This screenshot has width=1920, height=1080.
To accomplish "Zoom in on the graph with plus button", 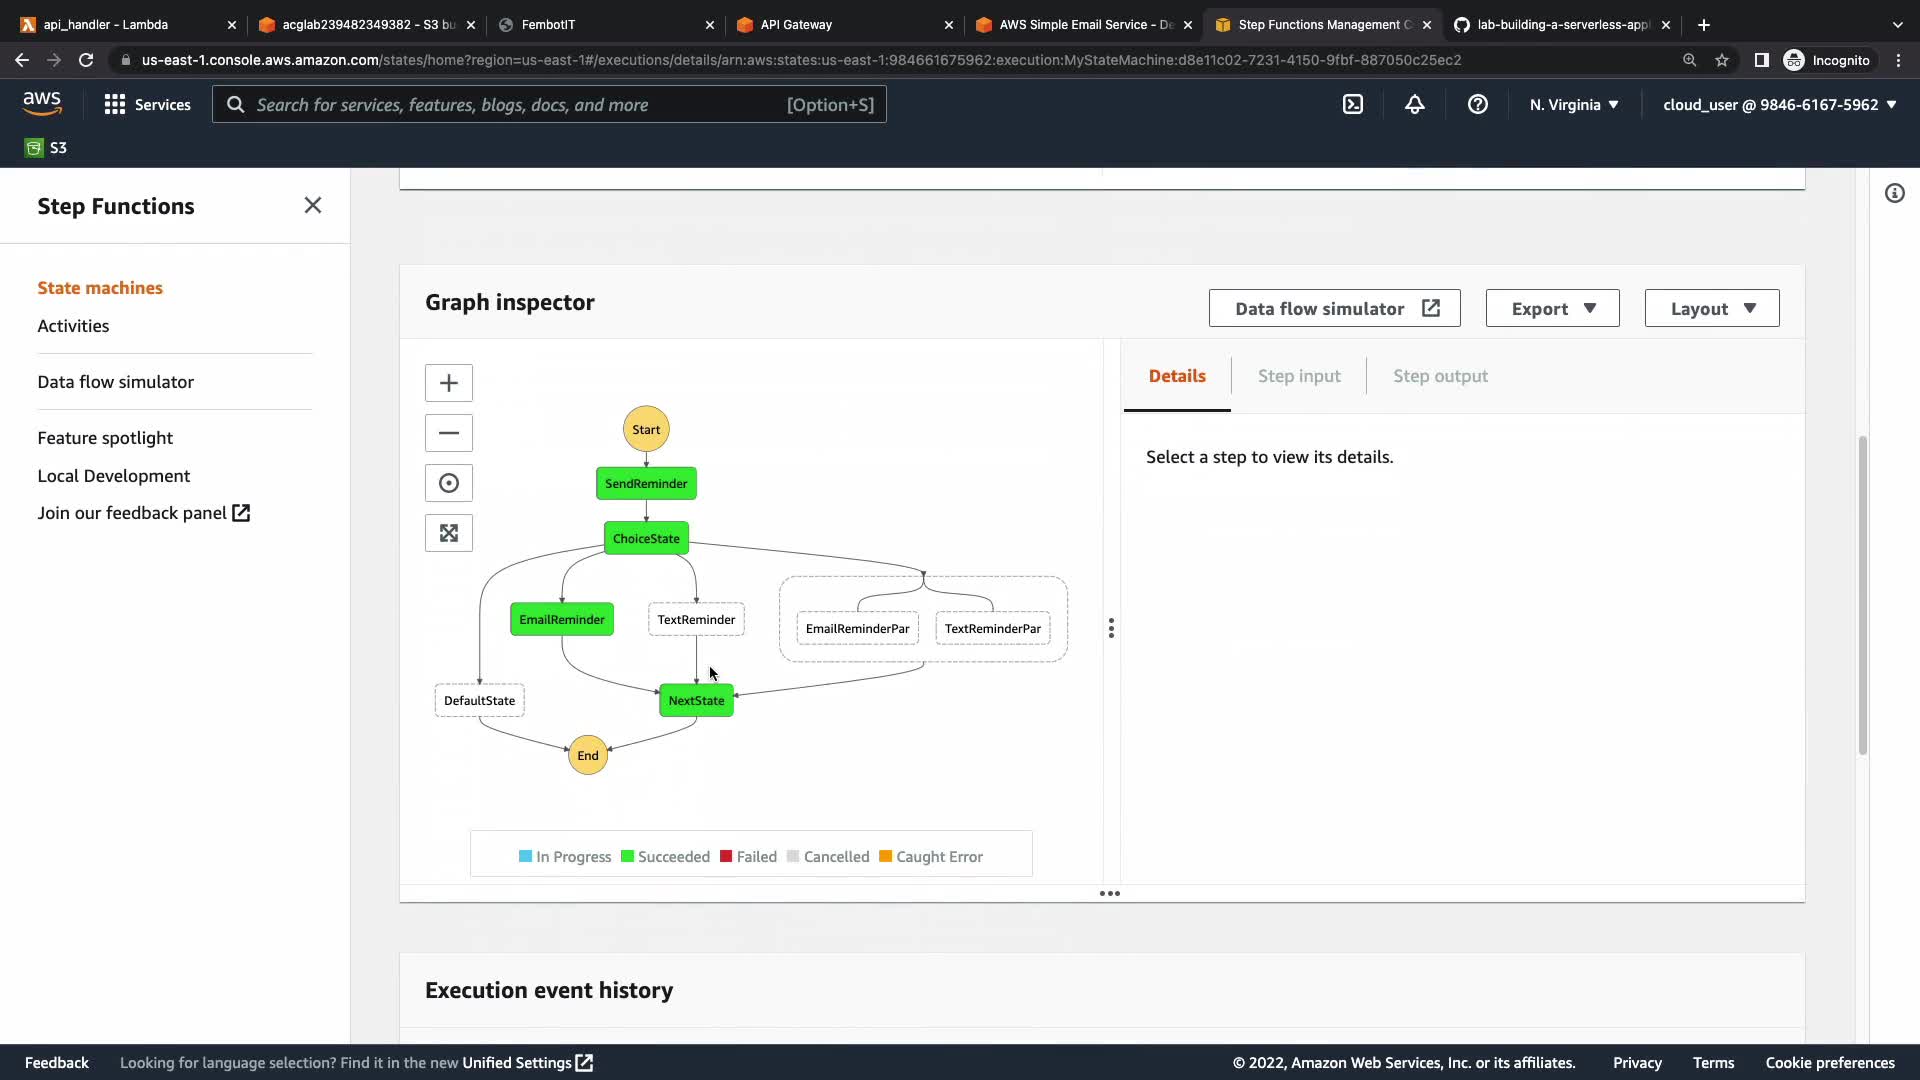I will click(448, 383).
